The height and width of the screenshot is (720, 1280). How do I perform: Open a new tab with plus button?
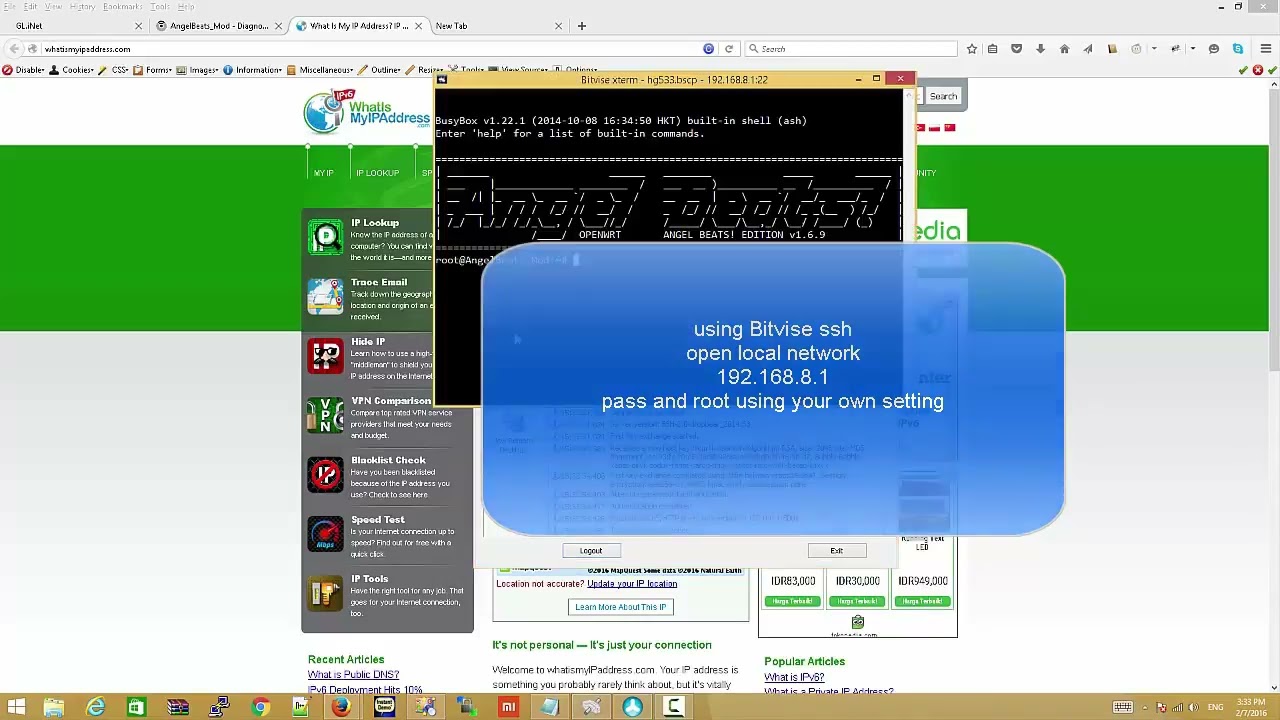(581, 26)
